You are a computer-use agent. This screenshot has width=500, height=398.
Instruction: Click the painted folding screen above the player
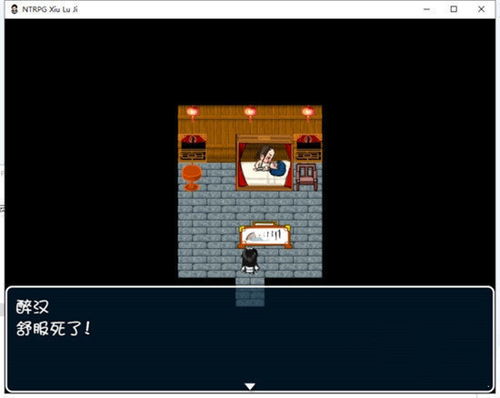point(265,235)
